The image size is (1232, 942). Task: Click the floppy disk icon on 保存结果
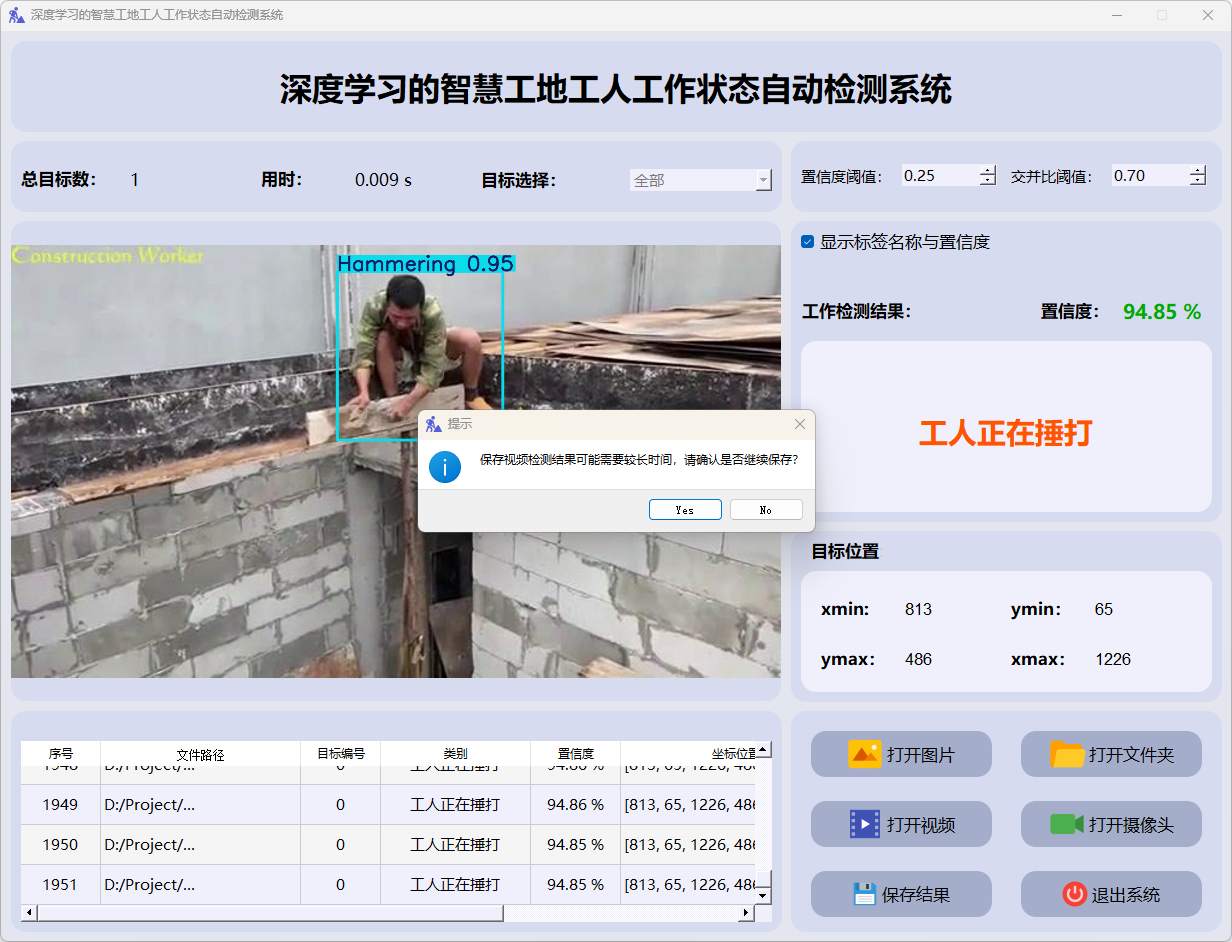coord(864,894)
